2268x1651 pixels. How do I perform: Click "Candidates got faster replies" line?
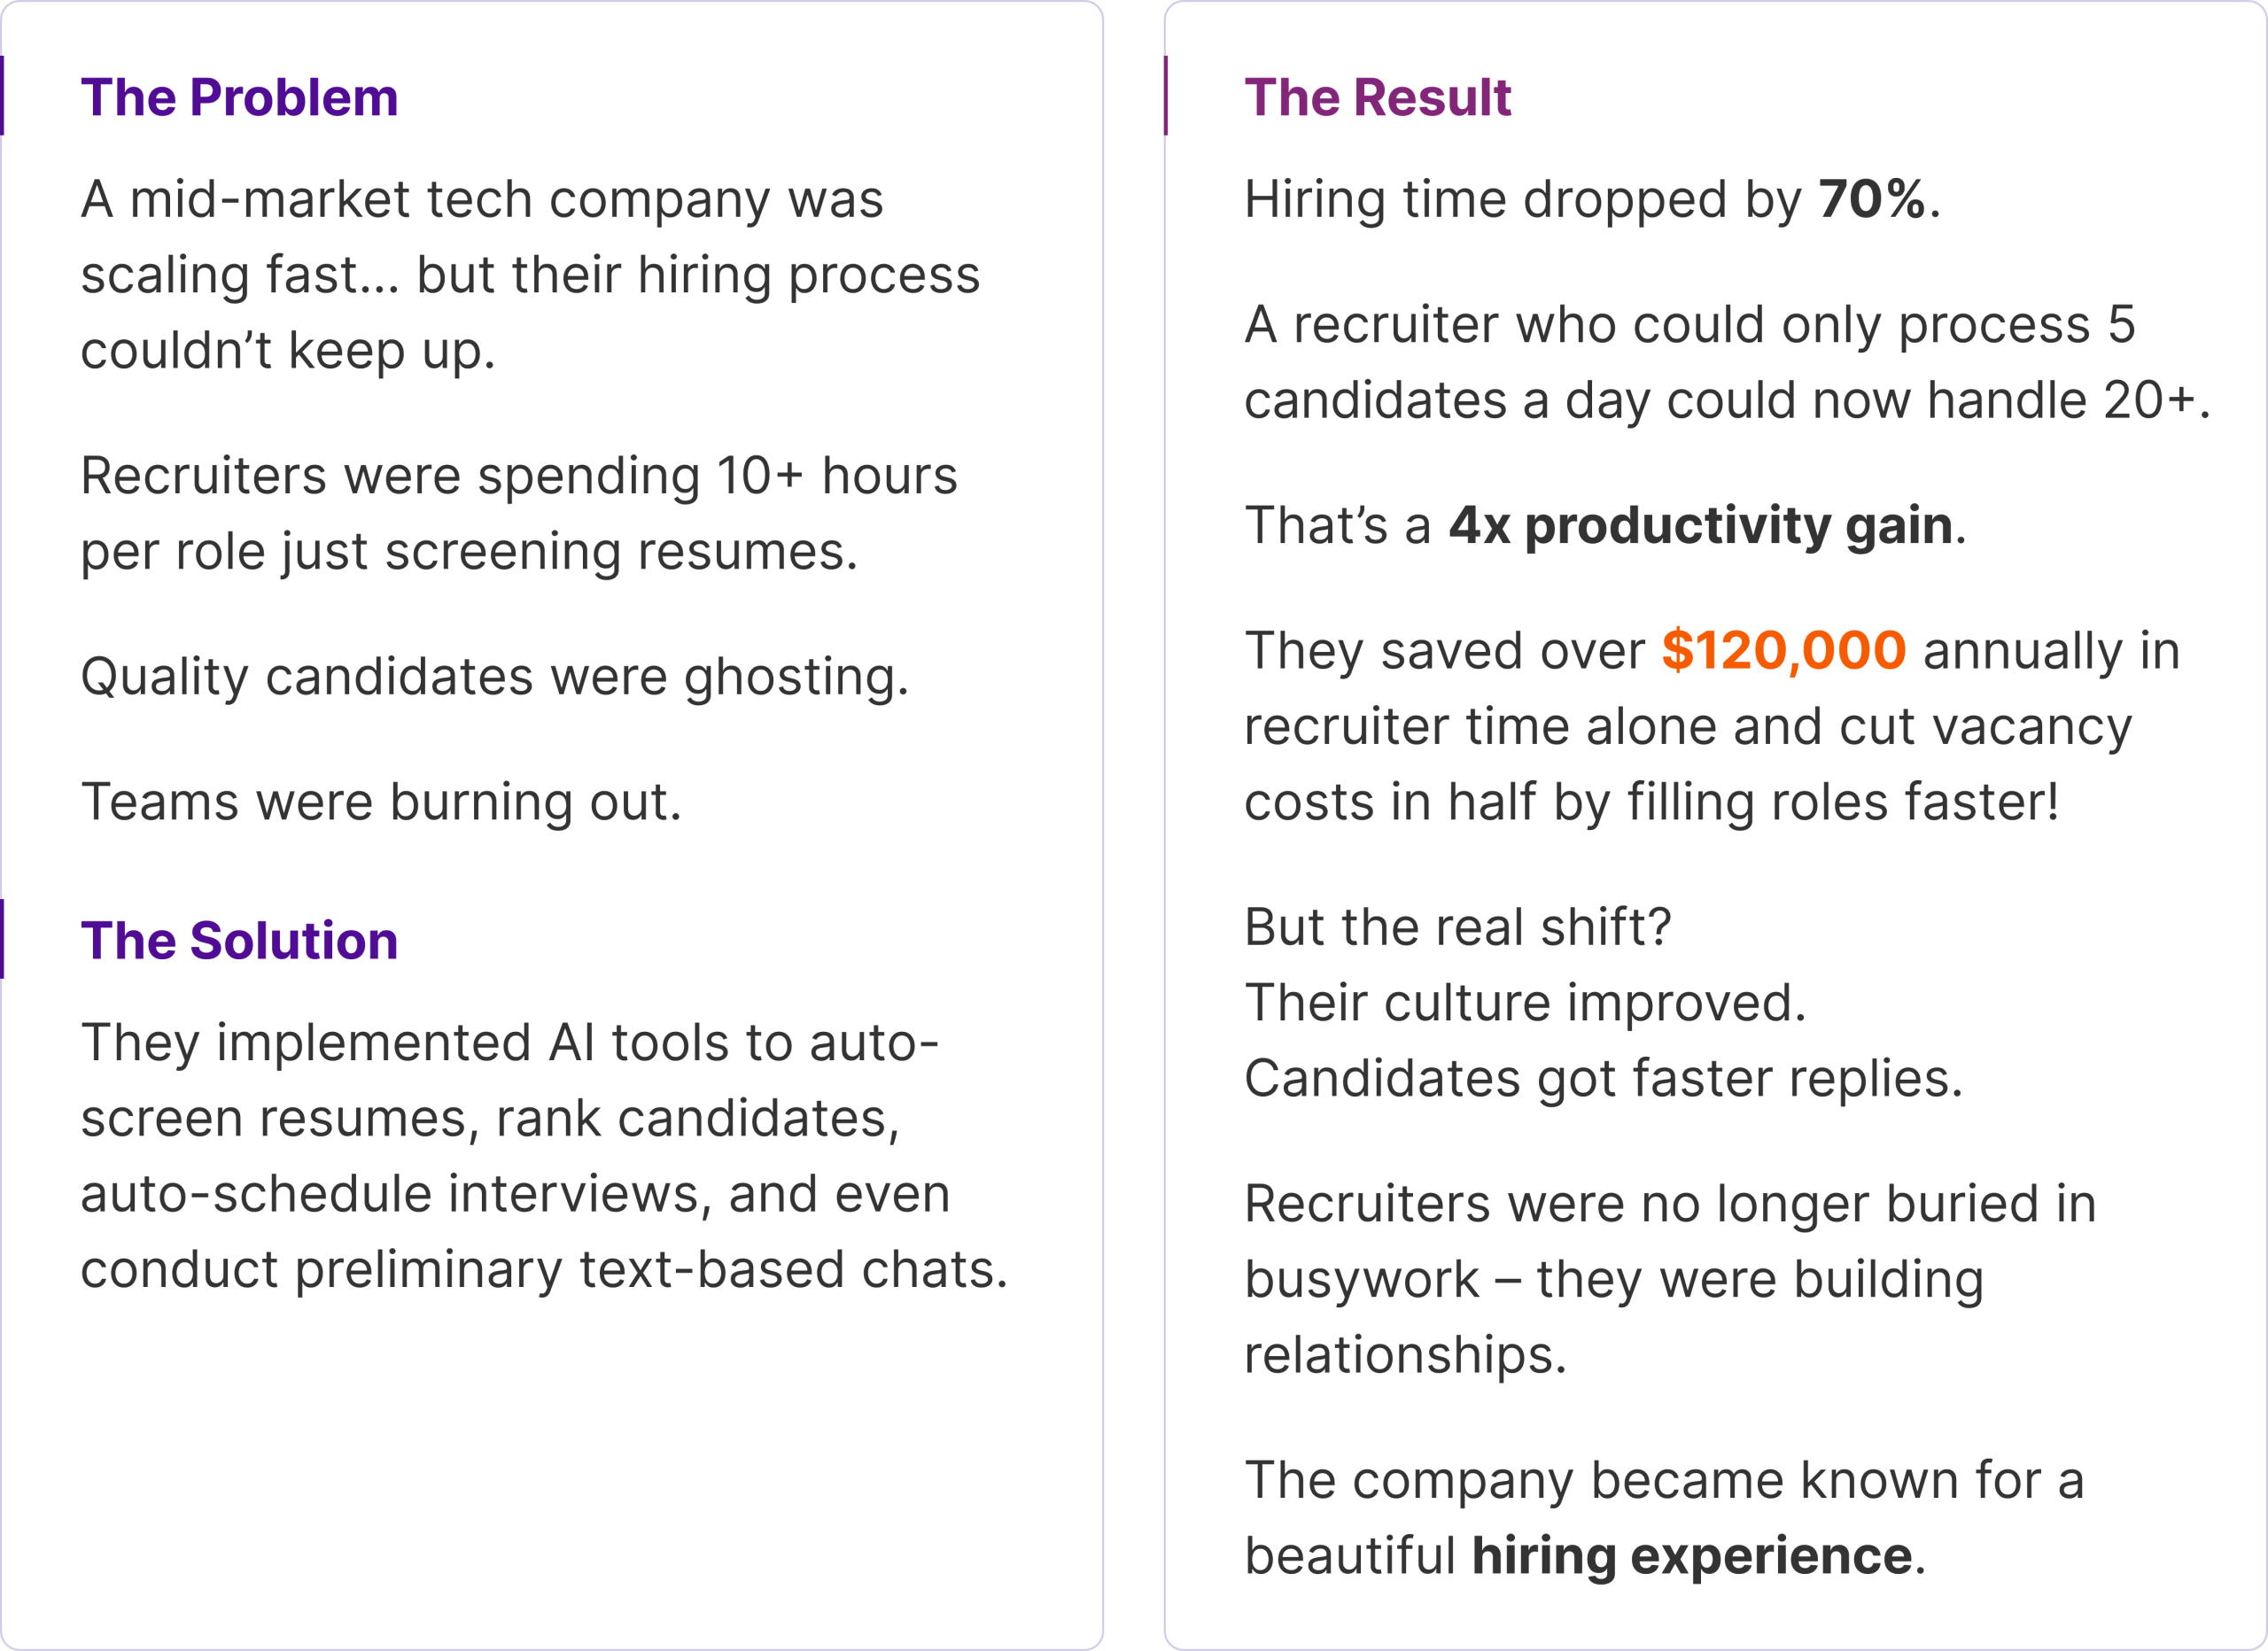1603,1078
